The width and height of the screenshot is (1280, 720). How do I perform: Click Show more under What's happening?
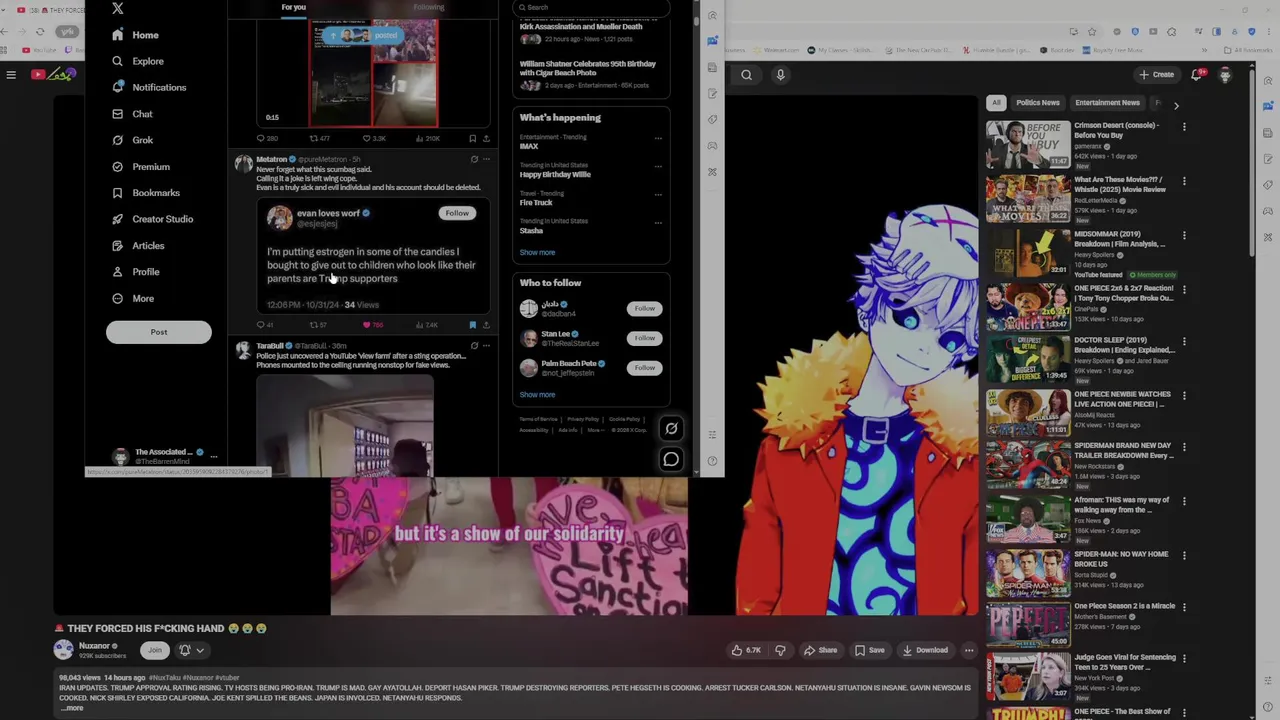click(x=537, y=253)
